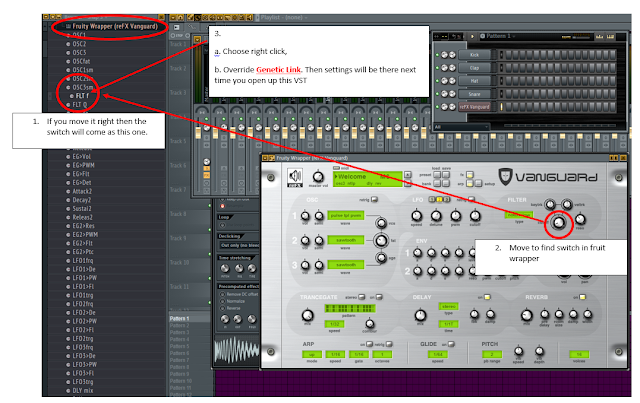This screenshot has width=640, height=403.
Task: Toggle the Trancegate stereo switch
Action: pyautogui.click(x=362, y=297)
